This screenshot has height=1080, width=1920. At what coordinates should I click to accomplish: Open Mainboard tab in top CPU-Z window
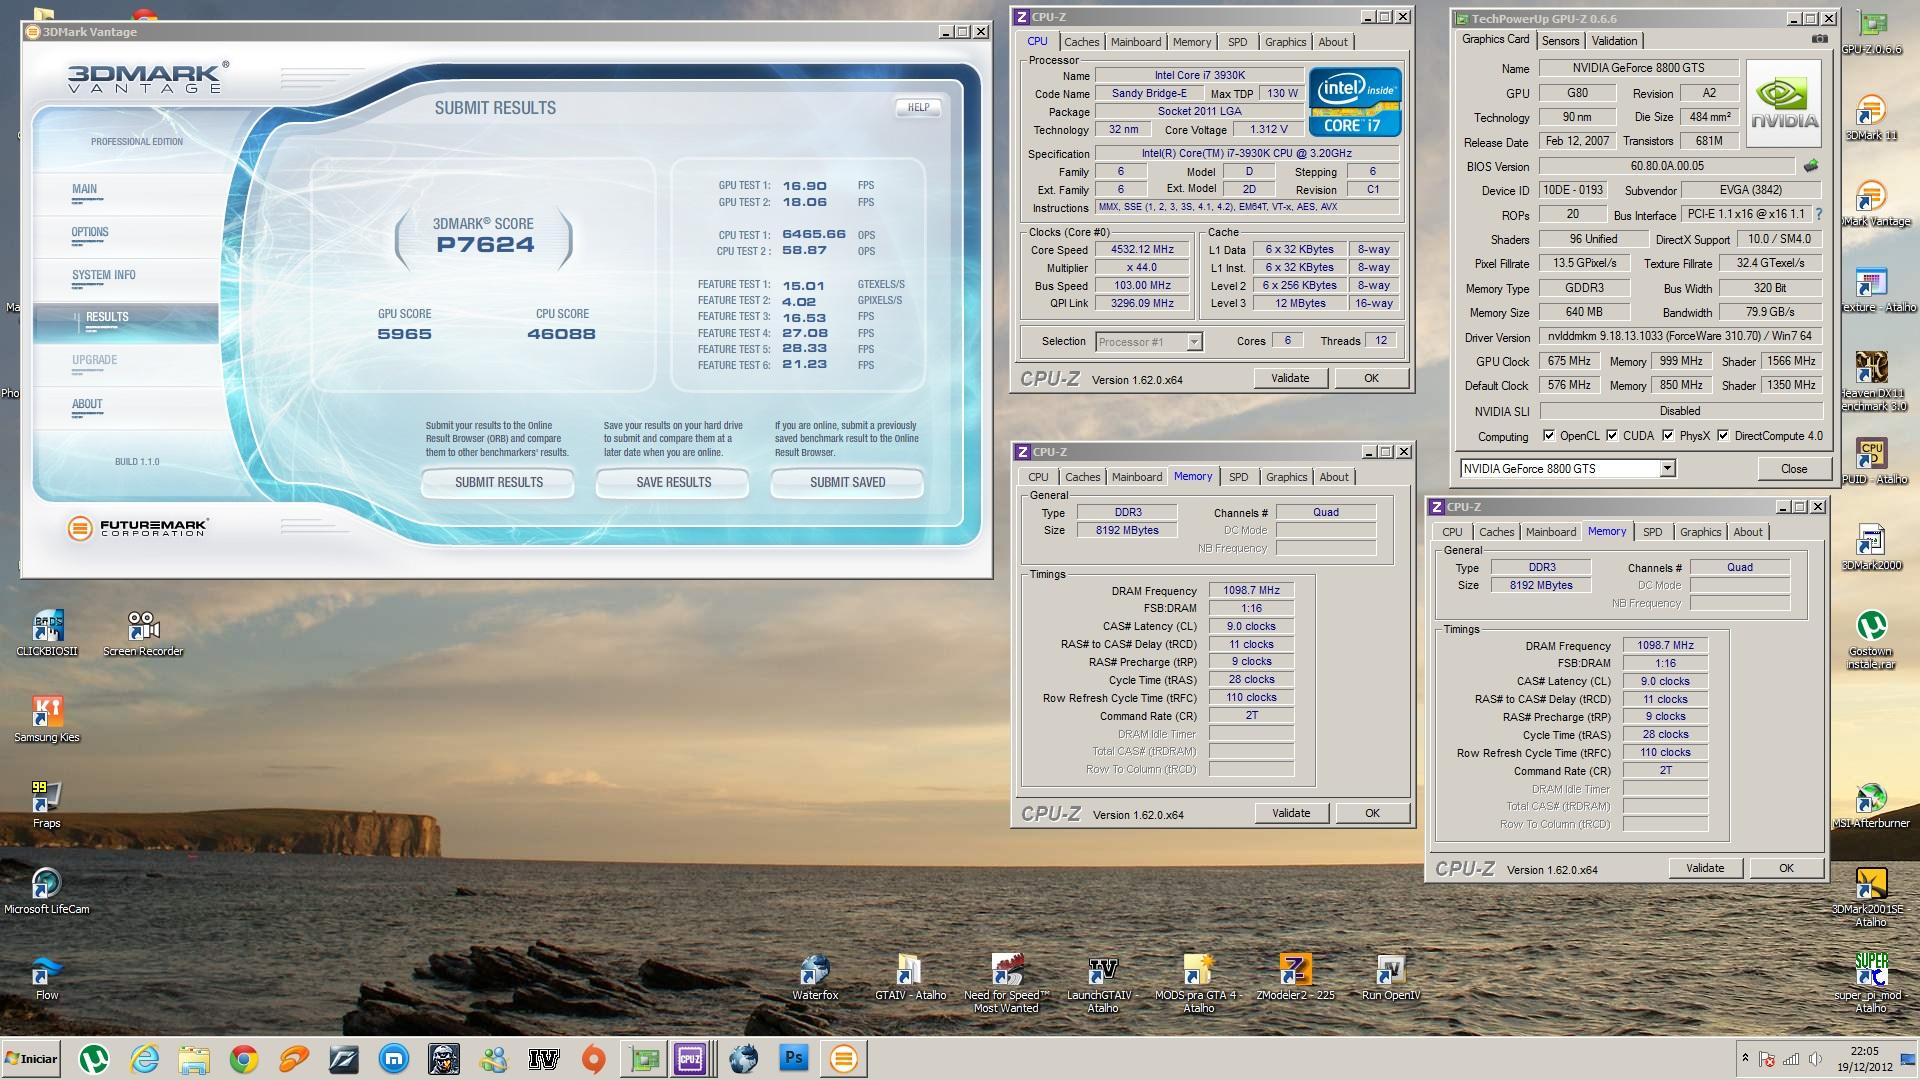pos(1136,42)
